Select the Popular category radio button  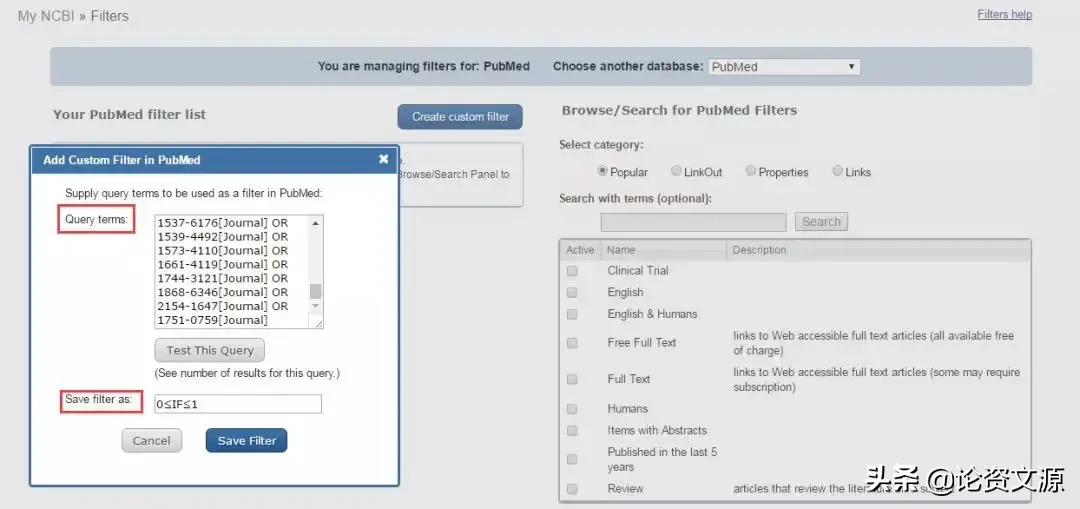[603, 171]
